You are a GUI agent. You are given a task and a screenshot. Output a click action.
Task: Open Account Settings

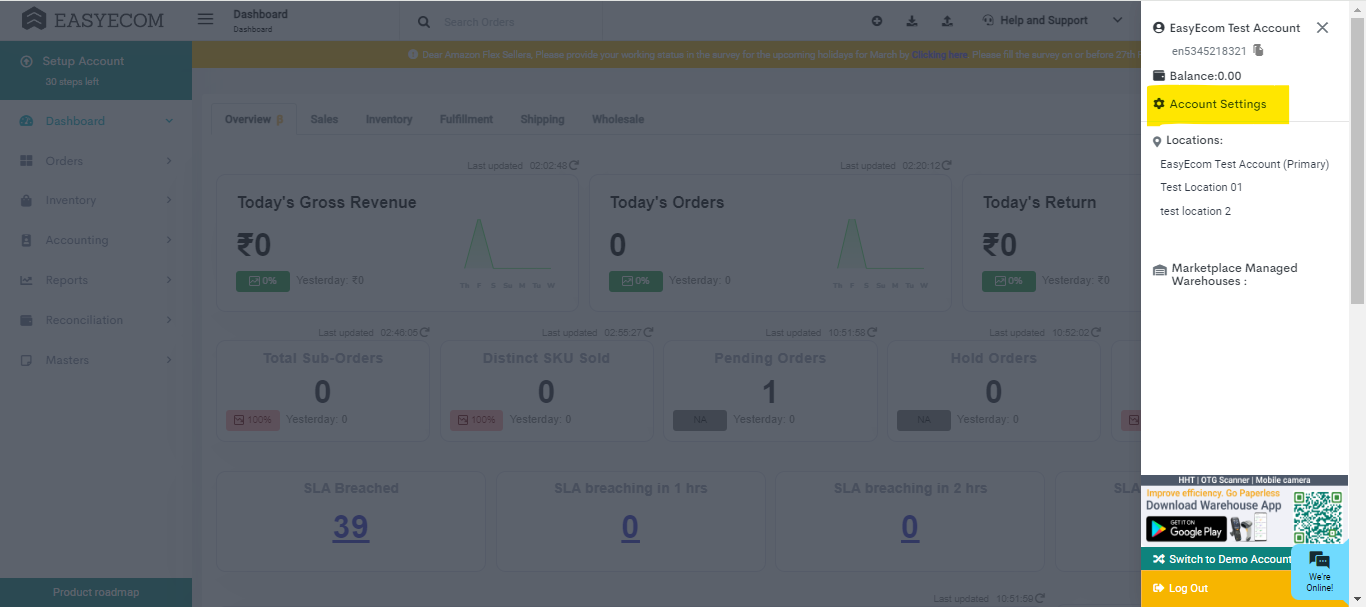click(x=1217, y=104)
